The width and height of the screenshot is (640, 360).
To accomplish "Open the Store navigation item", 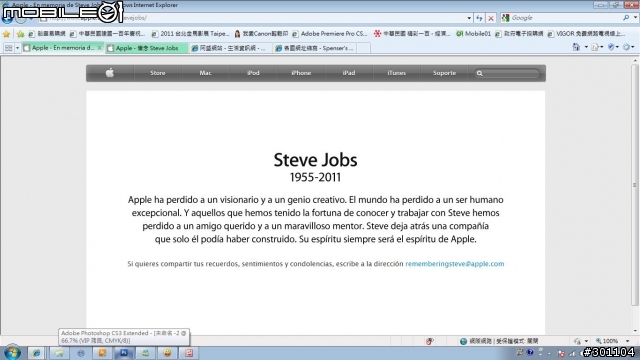I will coord(158,73).
